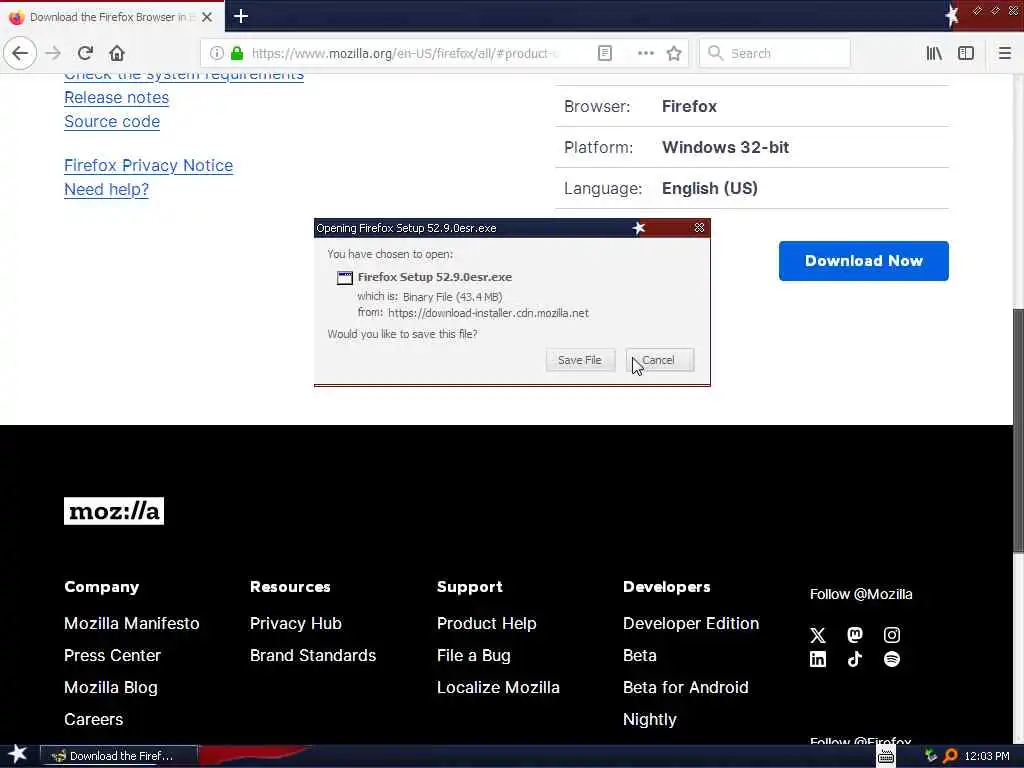Open Press Center footer link

click(112, 655)
